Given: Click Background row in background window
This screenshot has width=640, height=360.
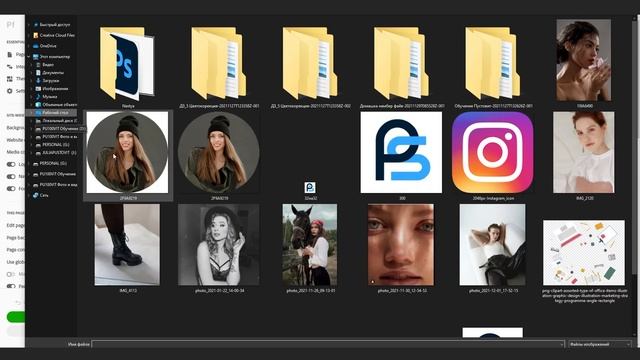Looking at the screenshot, I should click(x=15, y=128).
